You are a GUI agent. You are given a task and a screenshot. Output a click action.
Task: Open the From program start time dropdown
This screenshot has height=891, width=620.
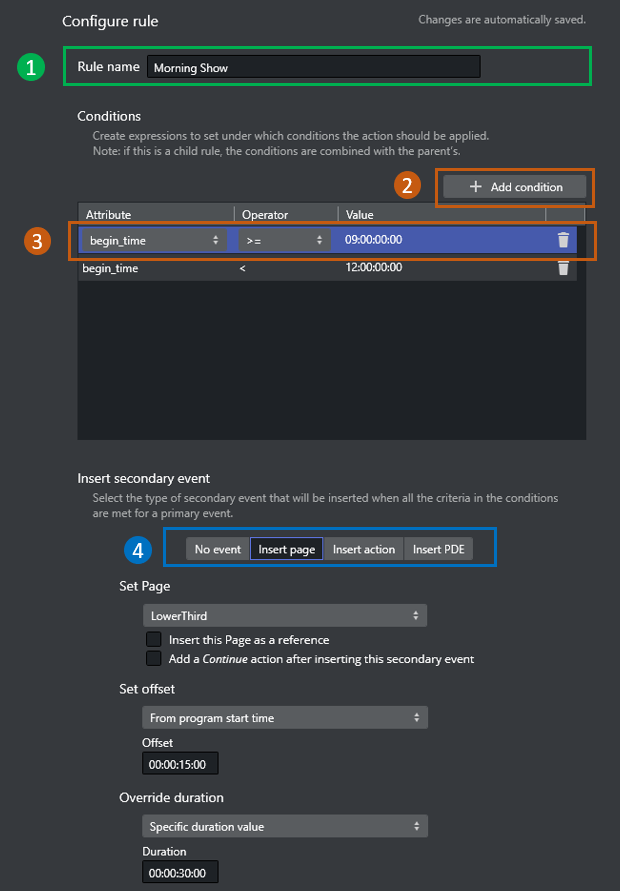tap(284, 717)
